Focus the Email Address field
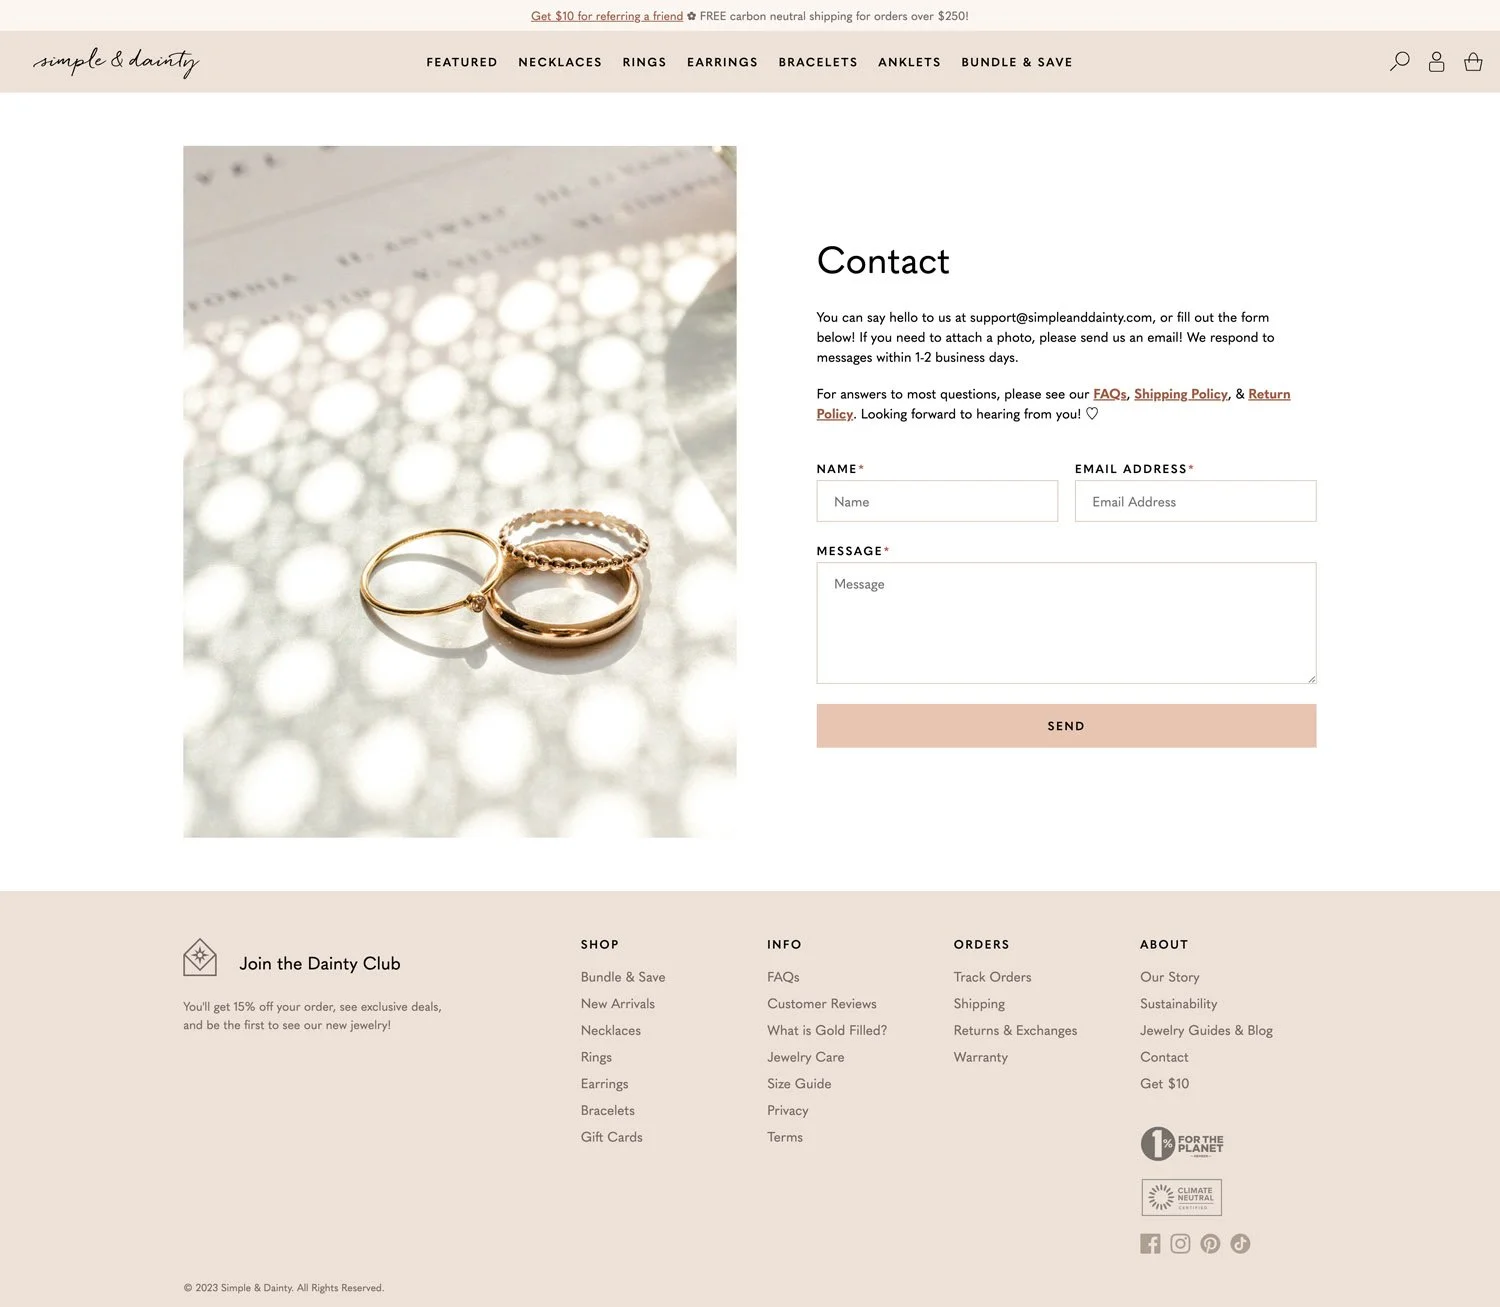 pyautogui.click(x=1195, y=501)
